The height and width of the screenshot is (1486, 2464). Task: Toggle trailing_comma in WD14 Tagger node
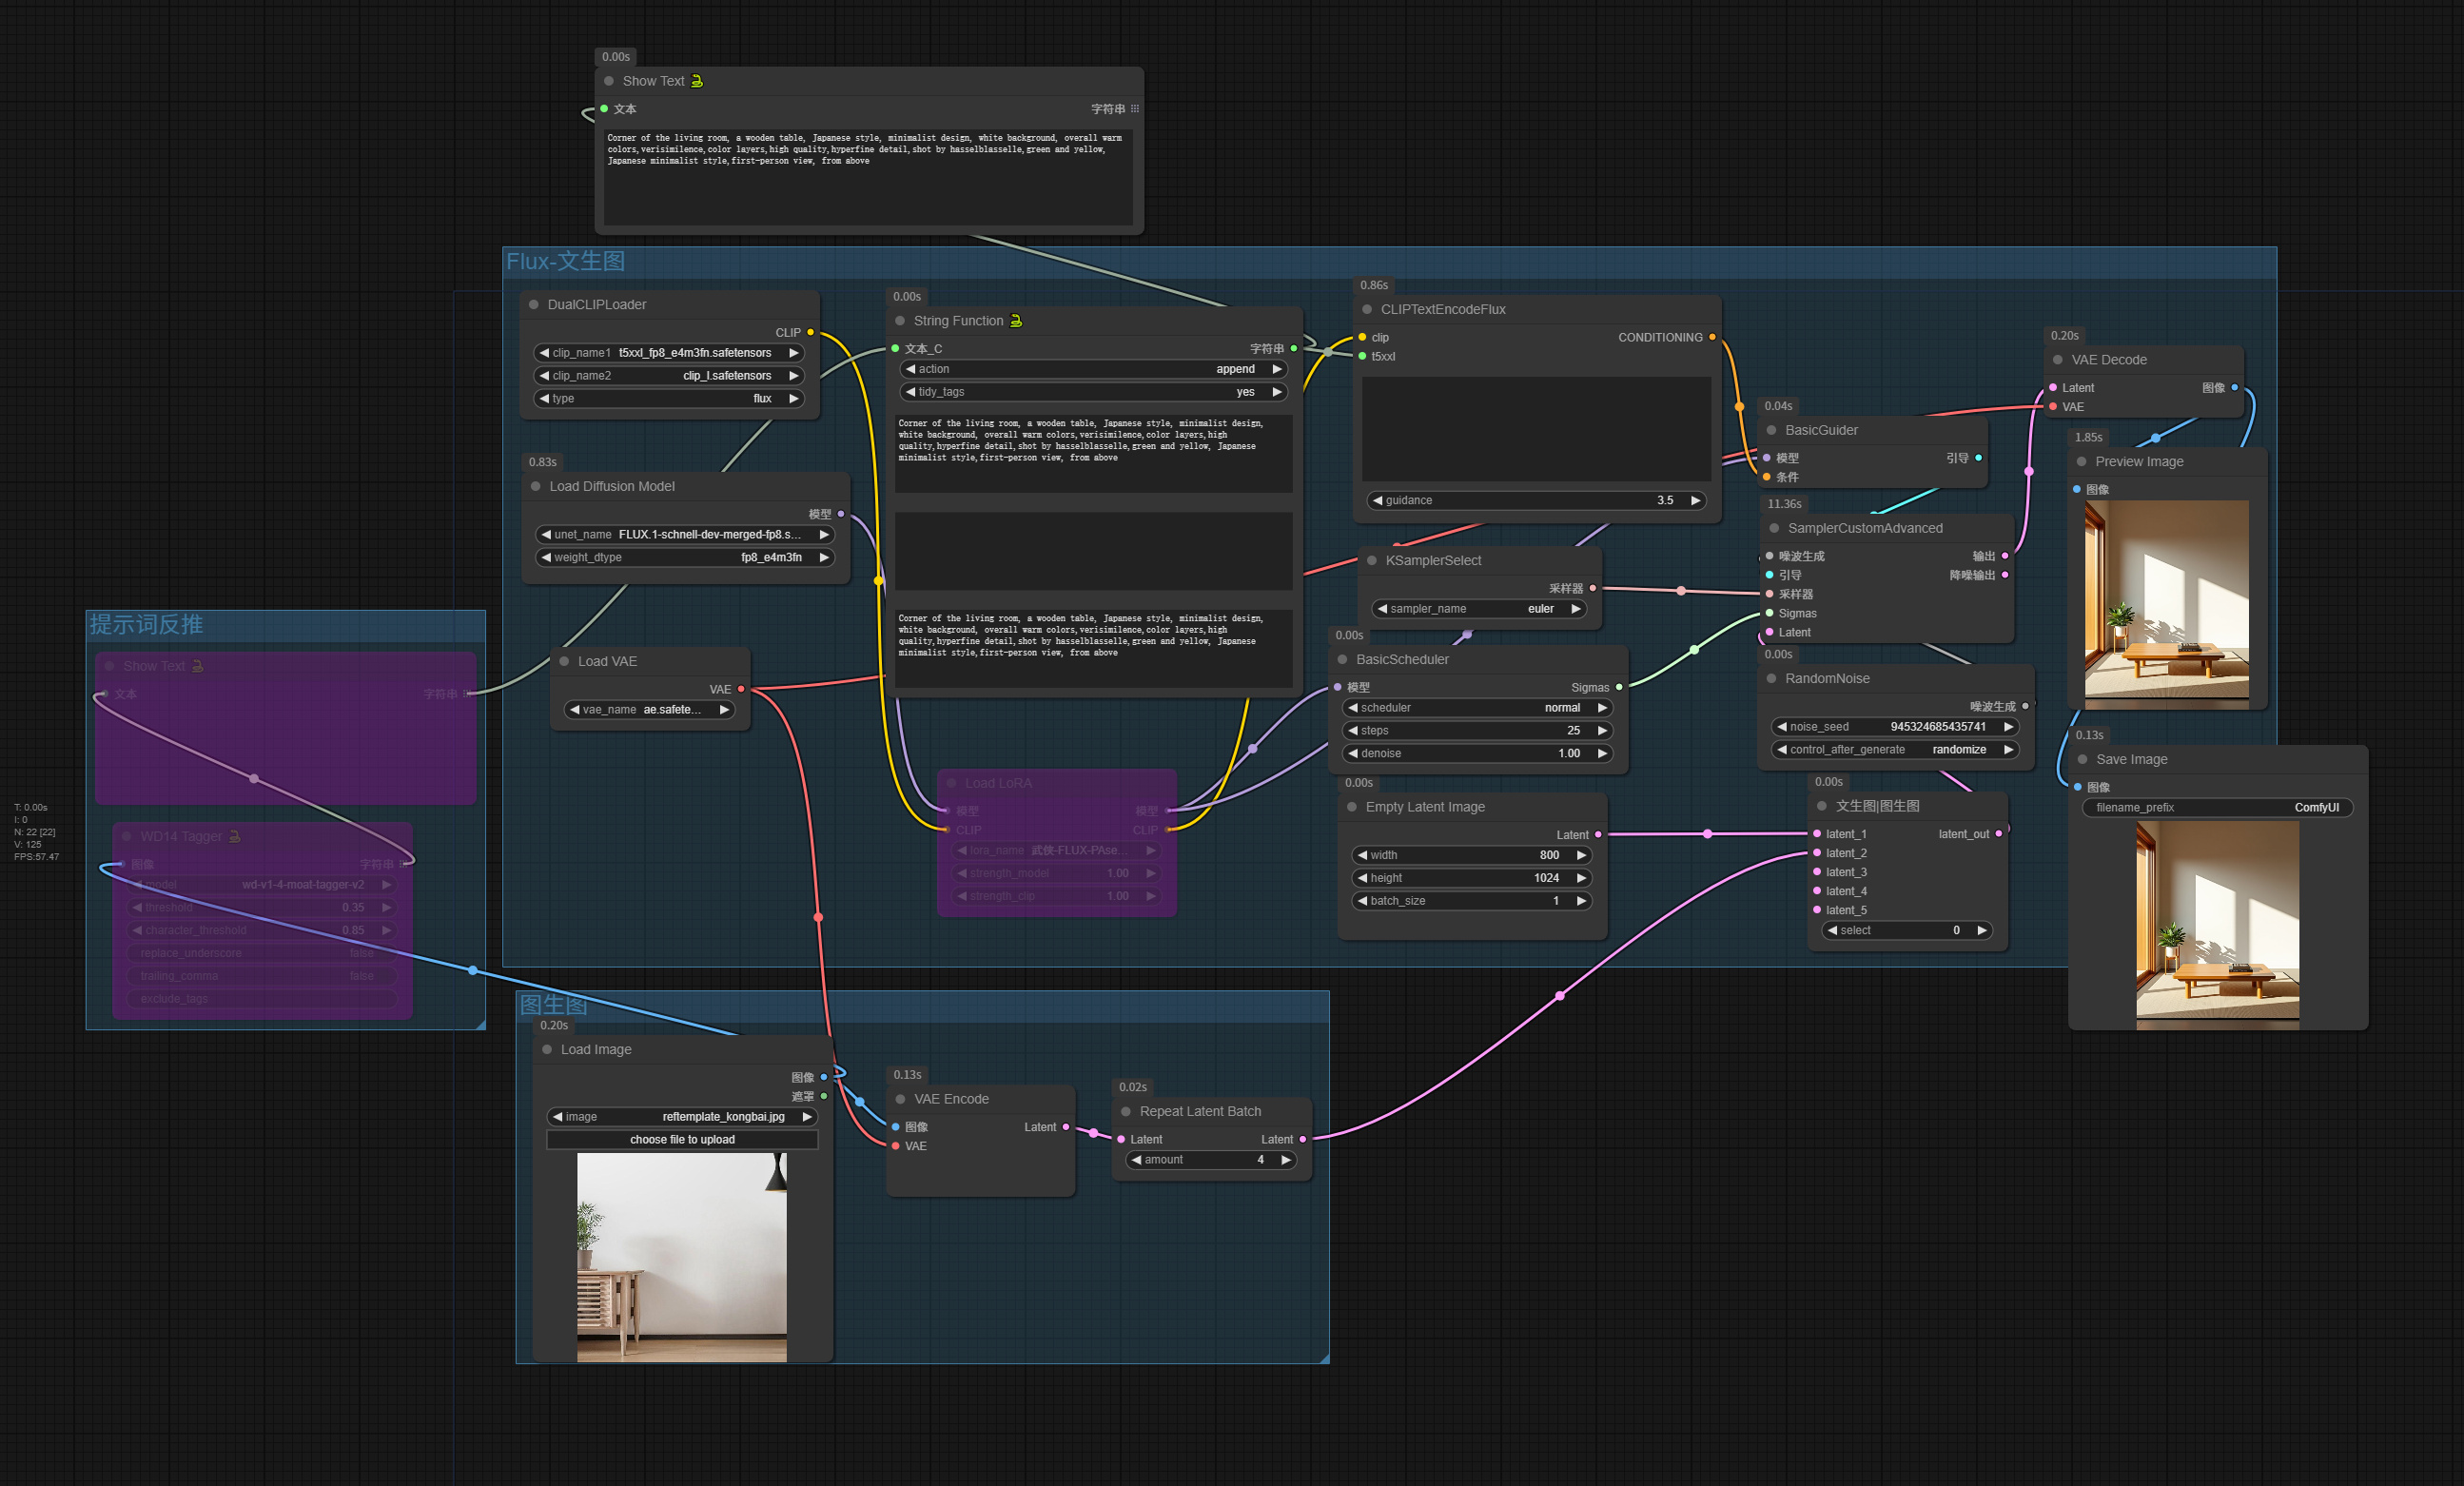click(x=261, y=976)
